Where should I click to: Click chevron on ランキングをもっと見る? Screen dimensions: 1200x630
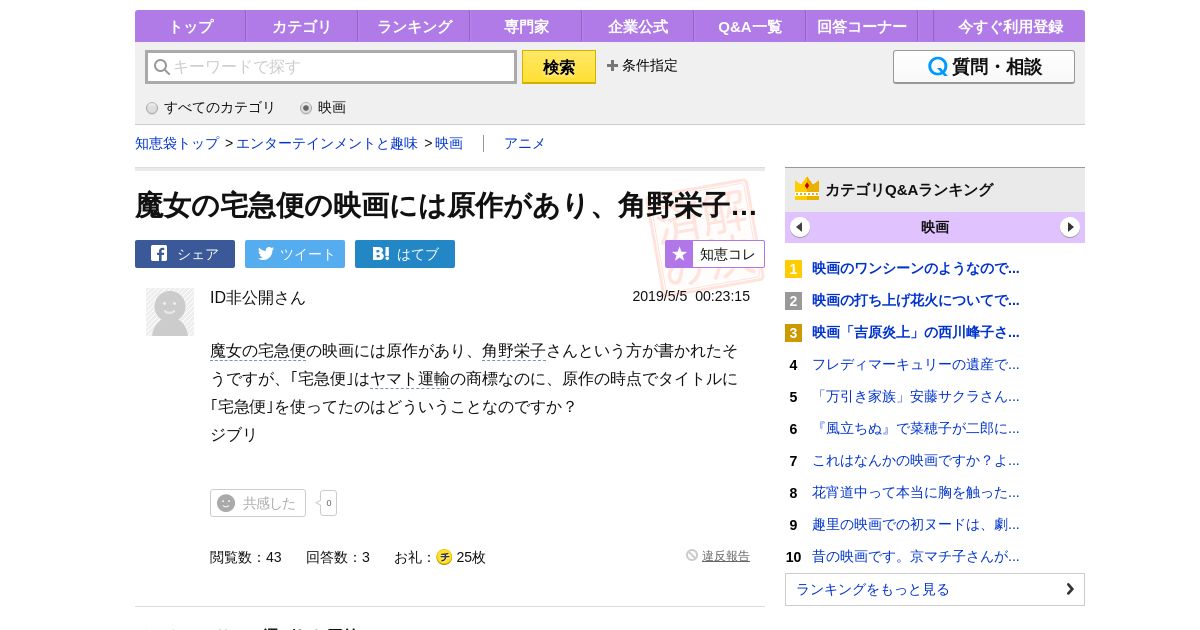(x=1070, y=589)
